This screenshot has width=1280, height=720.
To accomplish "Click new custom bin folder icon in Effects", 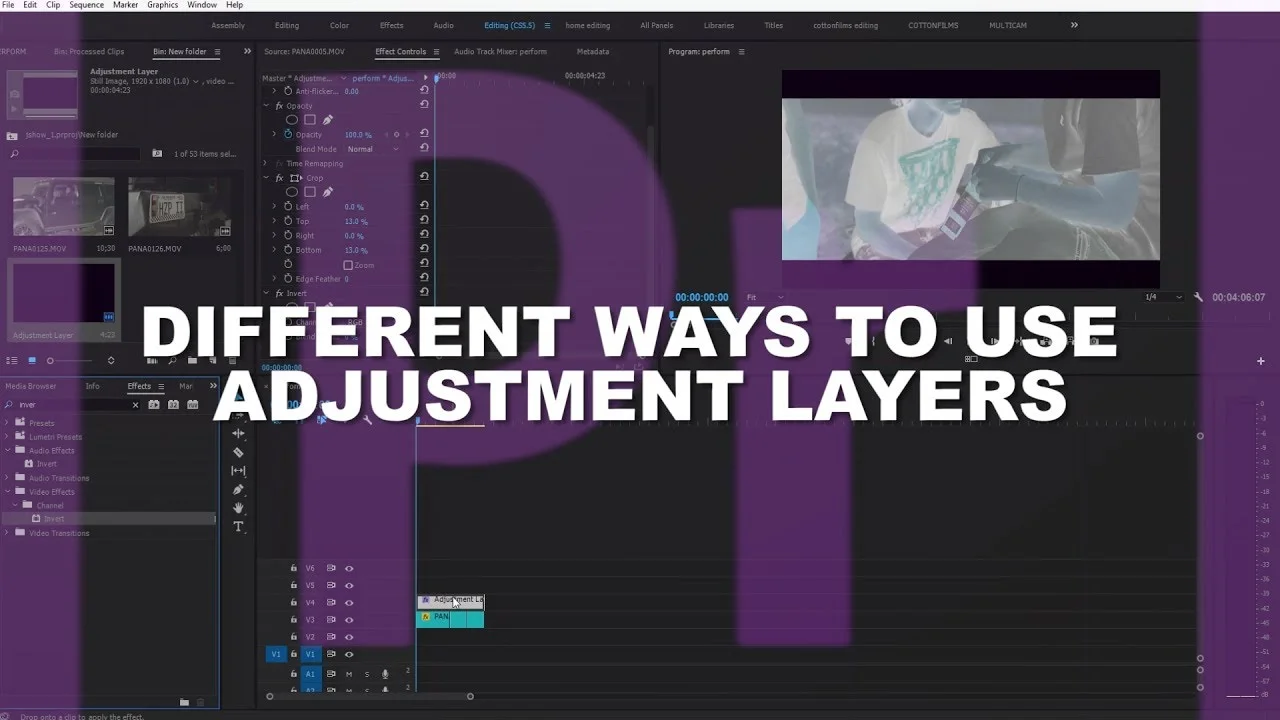I will point(184,702).
